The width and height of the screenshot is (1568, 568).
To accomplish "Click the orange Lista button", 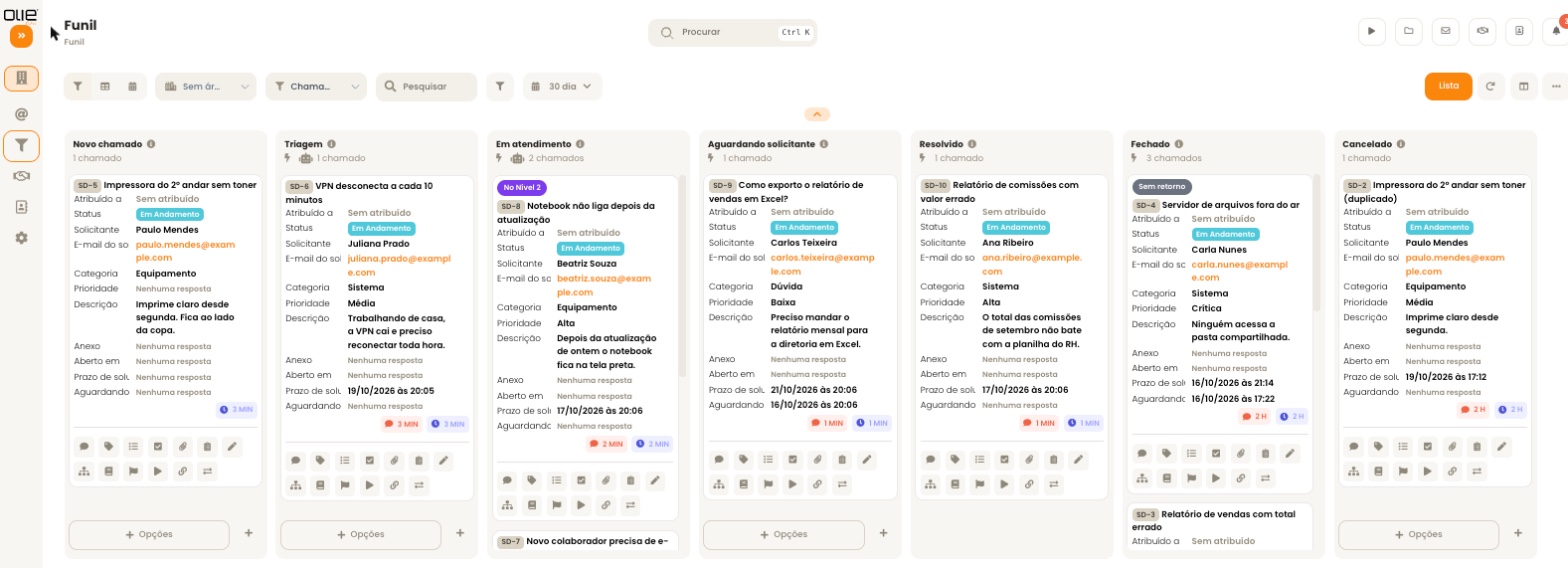I will [x=1448, y=86].
